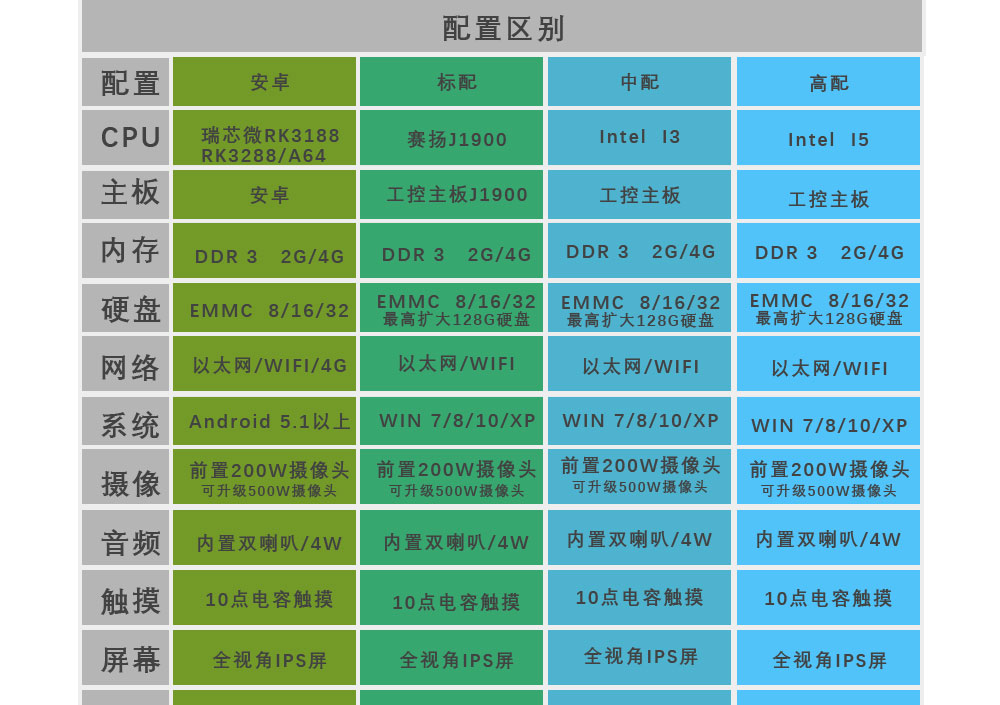The image size is (1000, 705).
Task: Click the 系统 row label
Action: point(126,421)
